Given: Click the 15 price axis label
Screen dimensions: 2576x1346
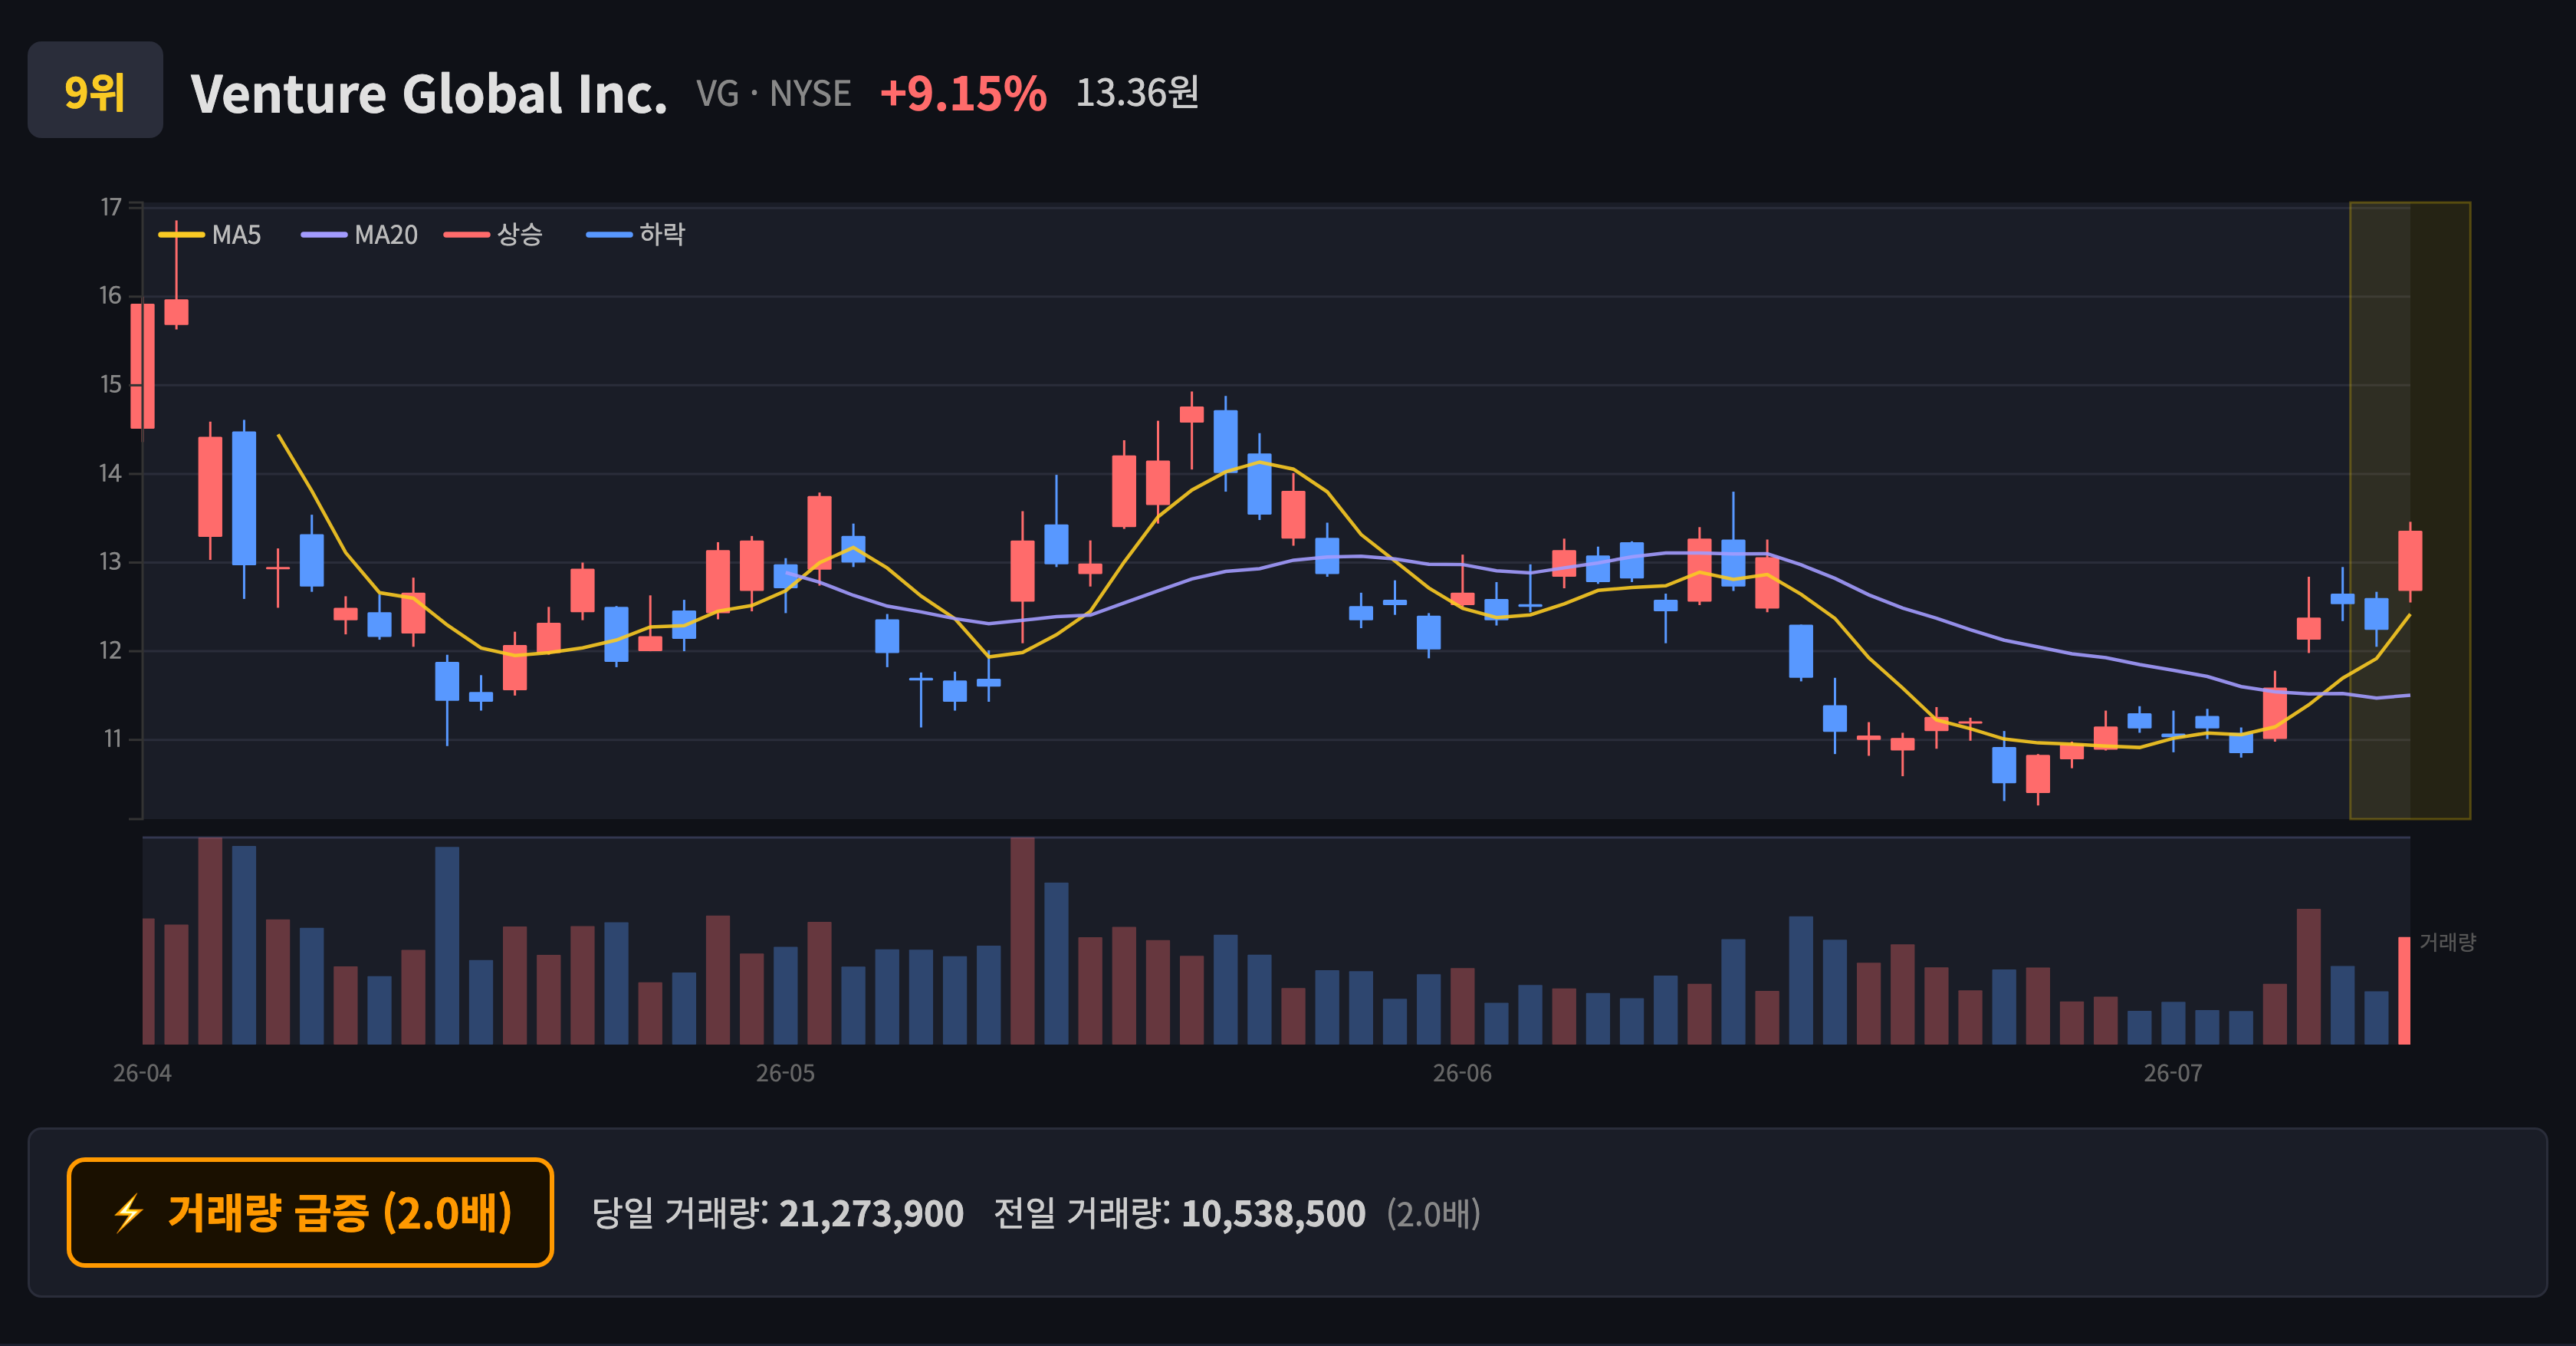Looking at the screenshot, I should (110, 385).
